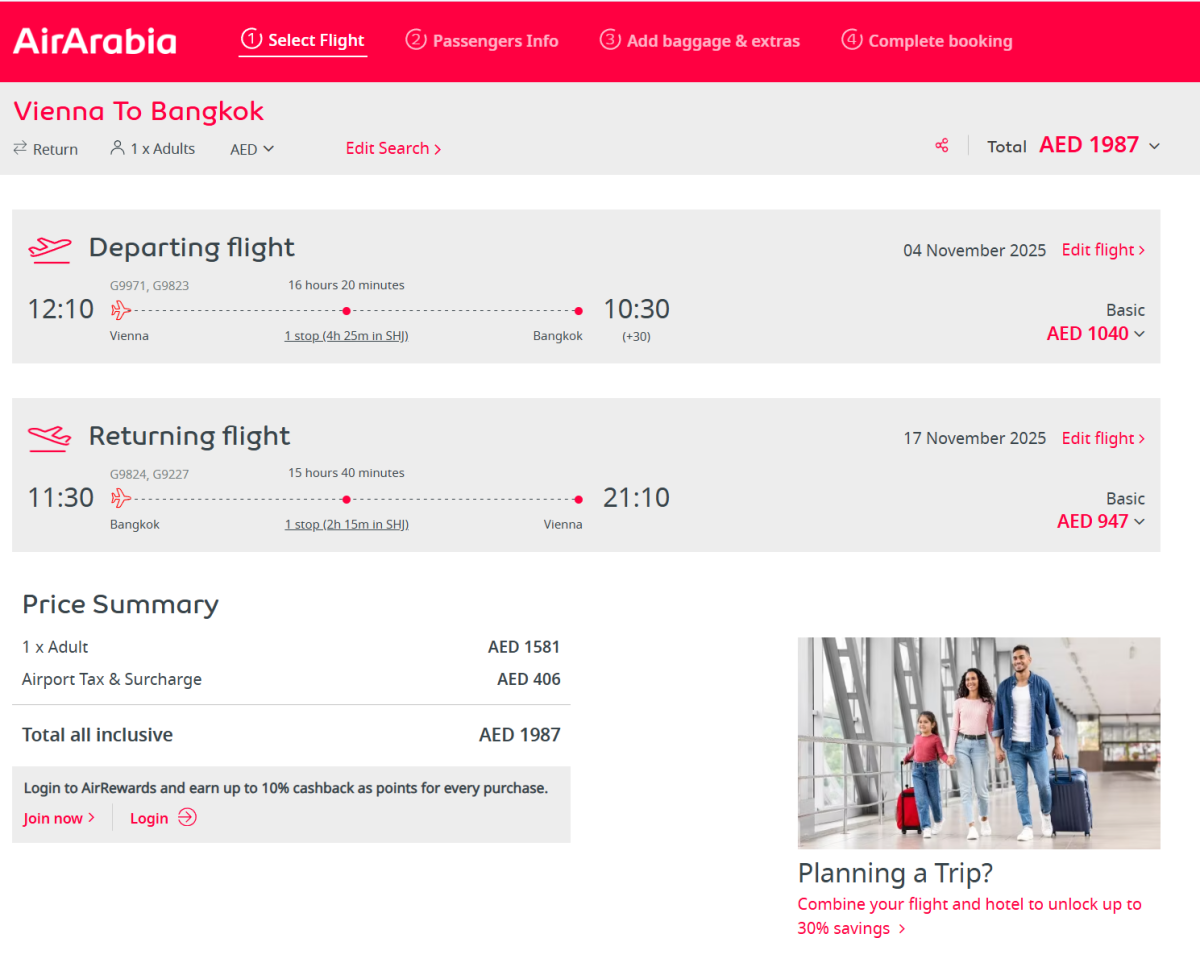Open the Add baggage & extras step

point(700,41)
